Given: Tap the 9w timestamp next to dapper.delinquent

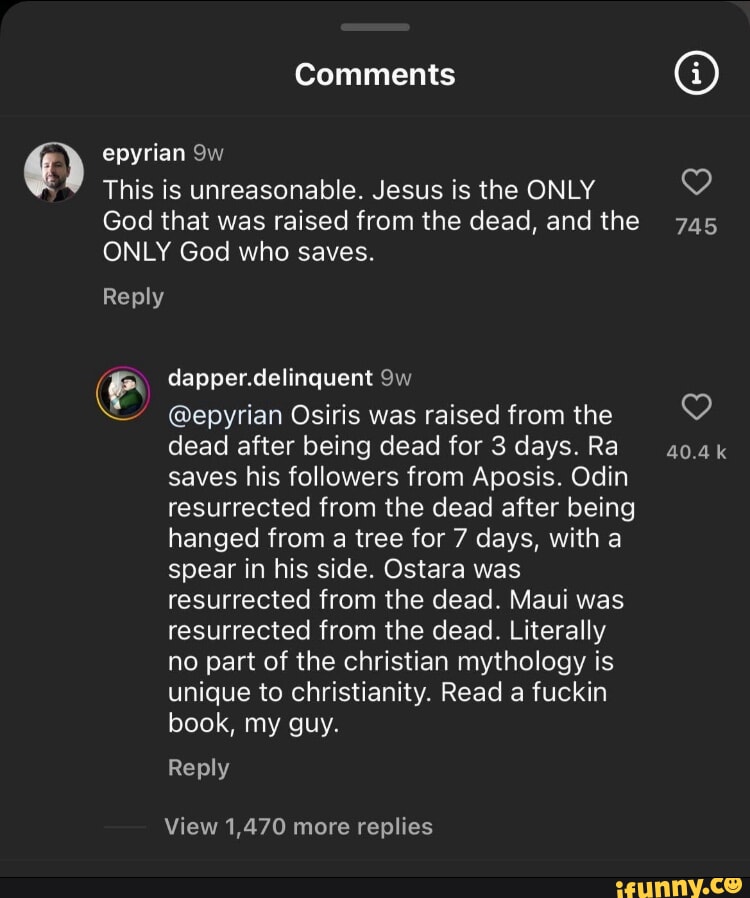Looking at the screenshot, I should (x=396, y=378).
